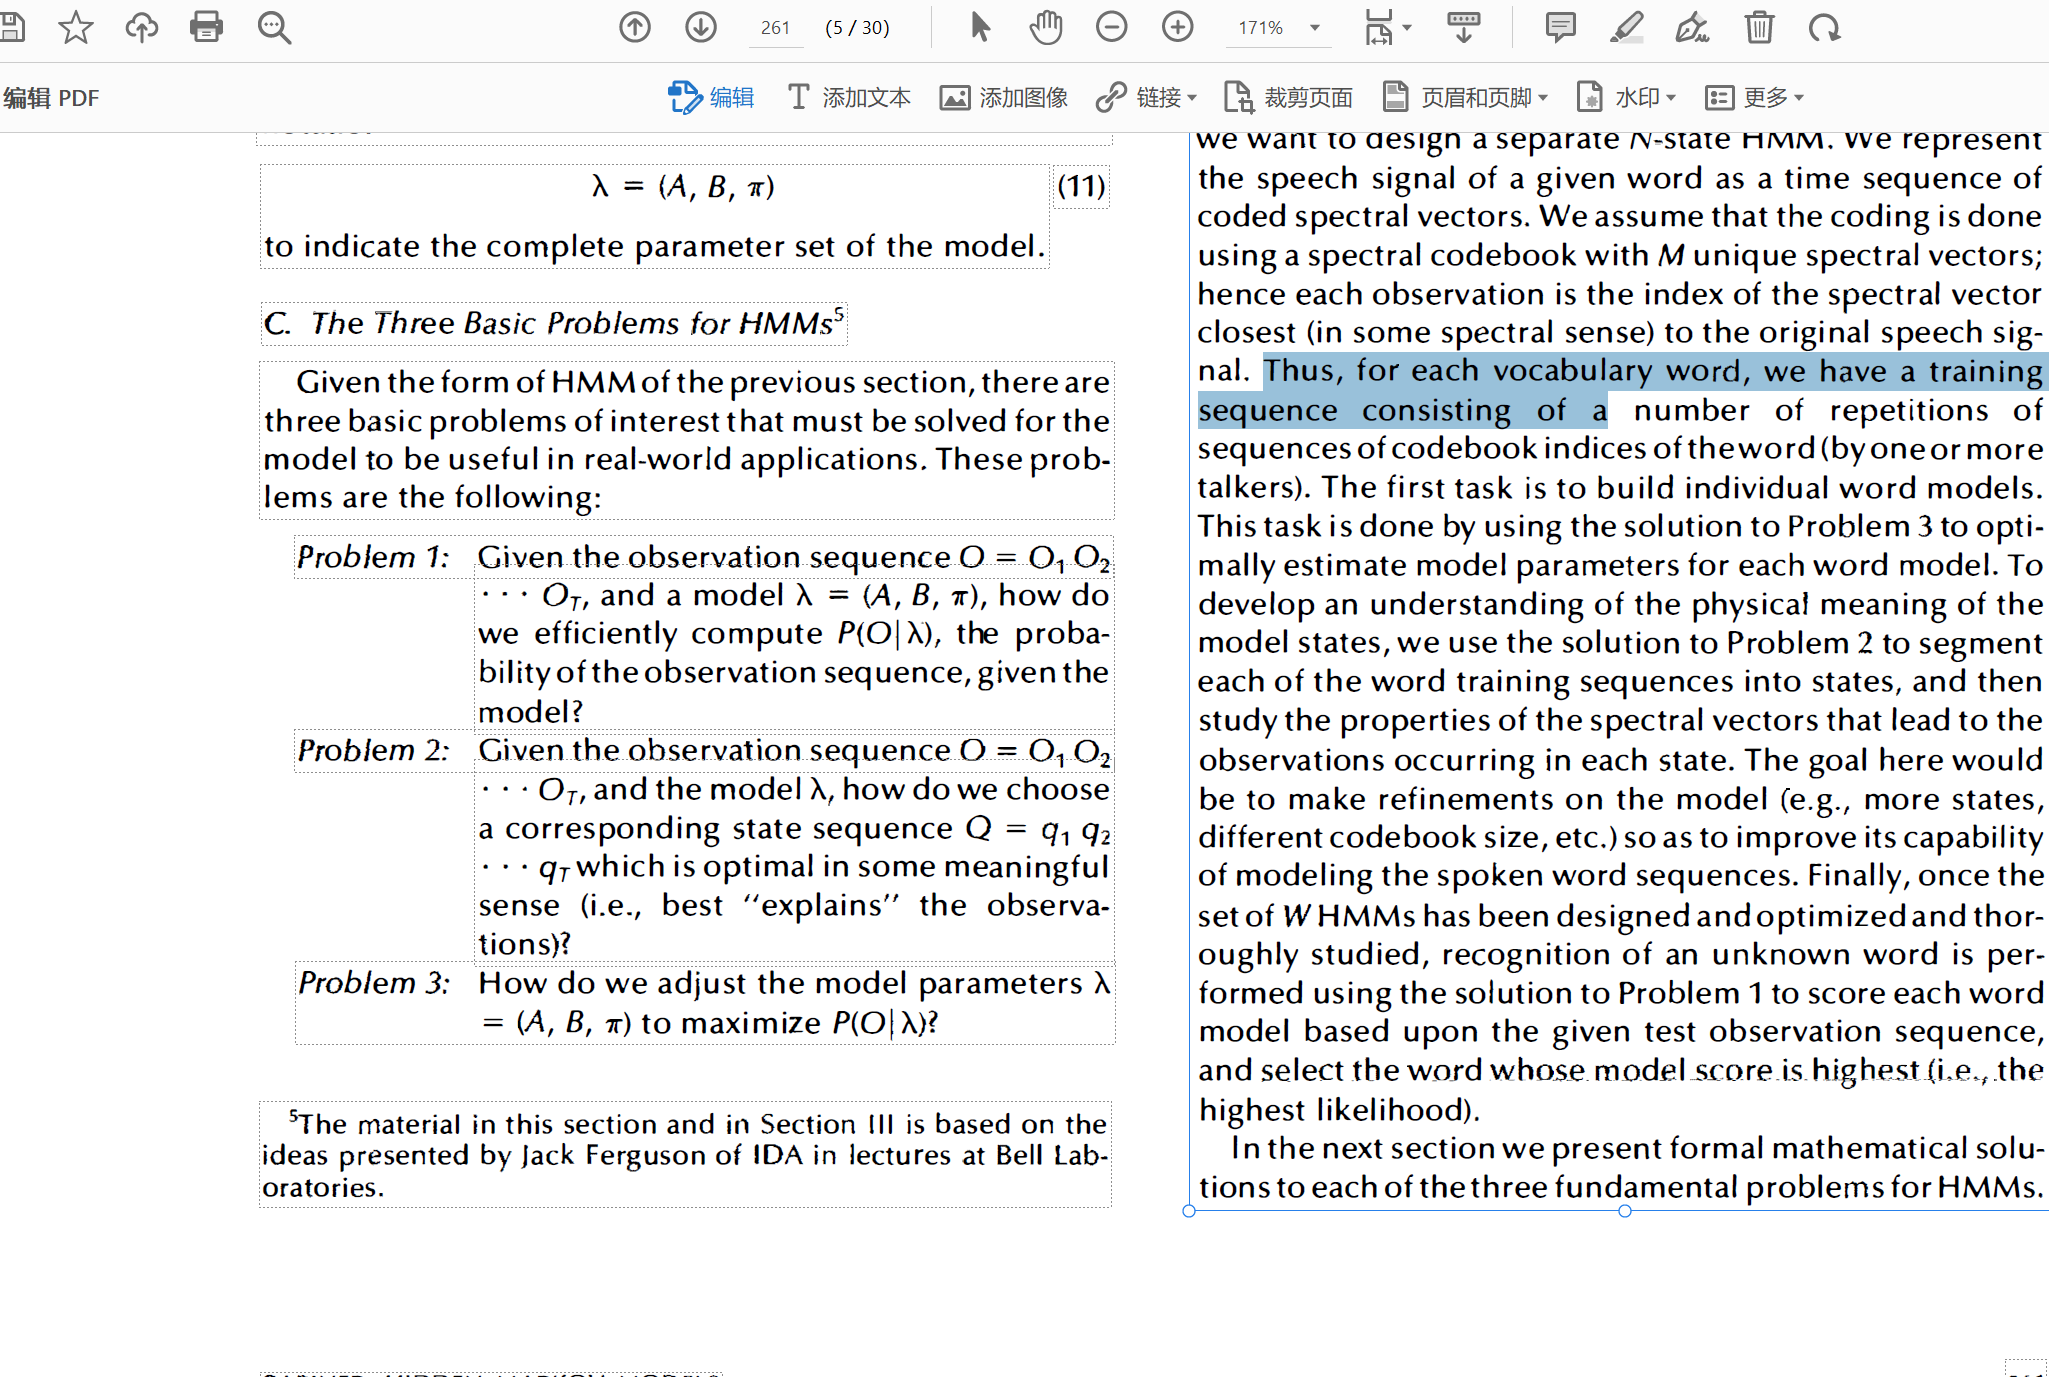Zoom out with minus icon
2049x1377 pixels.
[1111, 27]
